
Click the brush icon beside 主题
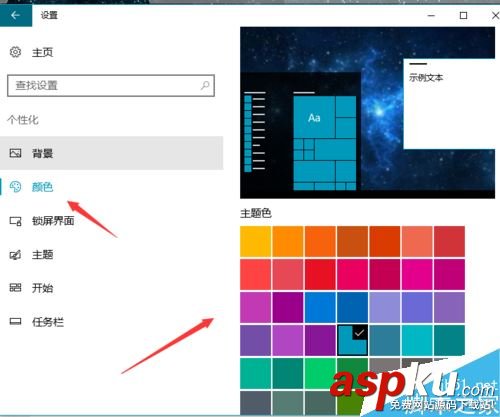click(x=15, y=255)
